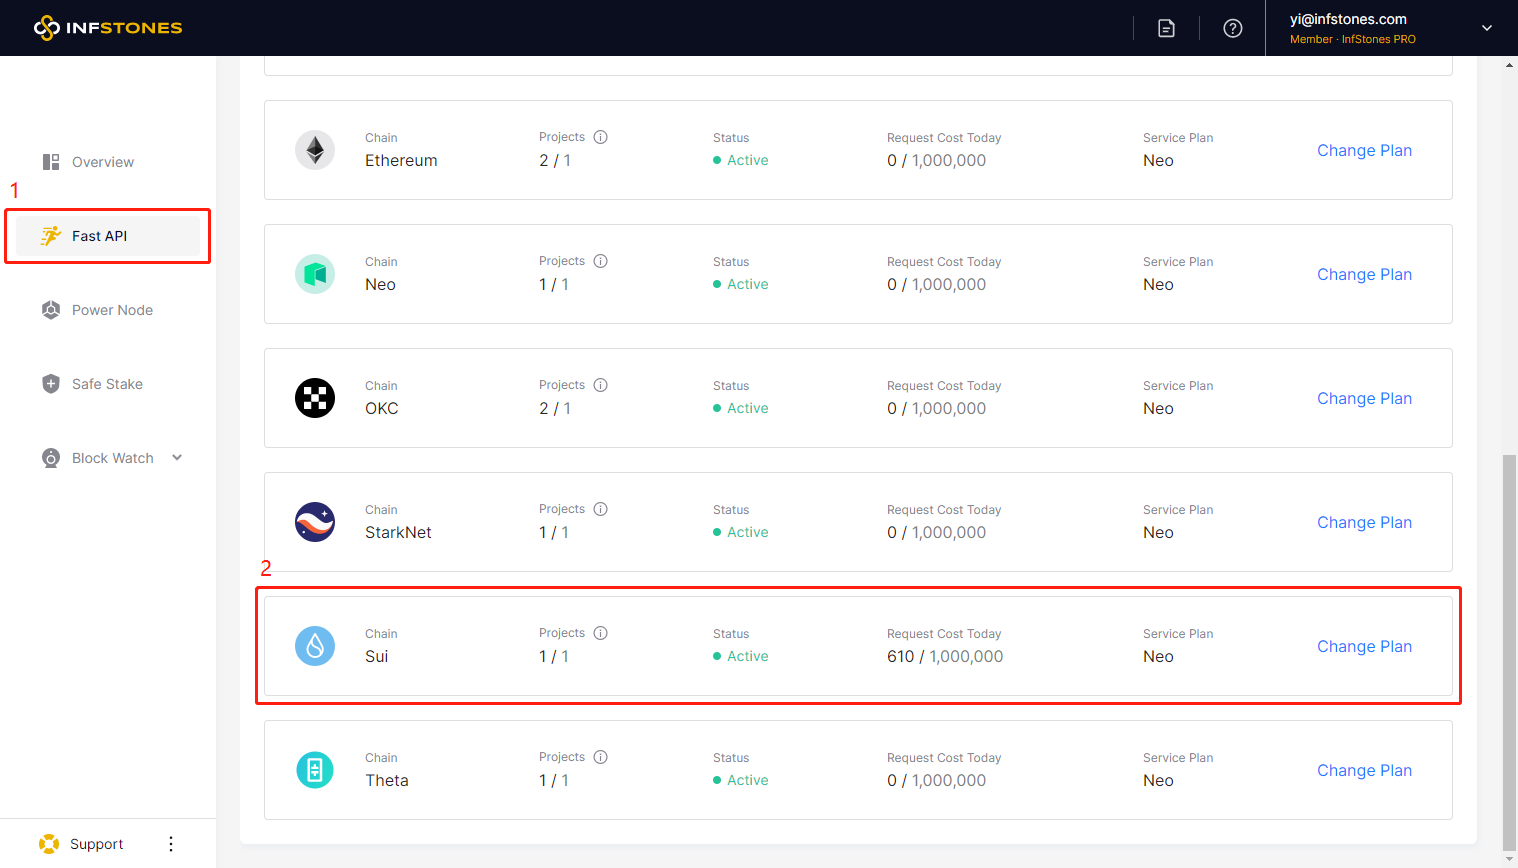Click the Ethereum chain logo

(315, 150)
